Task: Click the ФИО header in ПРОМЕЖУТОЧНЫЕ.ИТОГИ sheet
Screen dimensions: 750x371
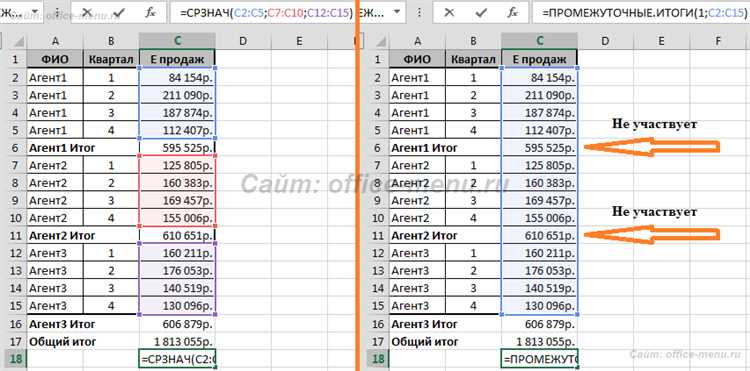Action: coord(418,59)
